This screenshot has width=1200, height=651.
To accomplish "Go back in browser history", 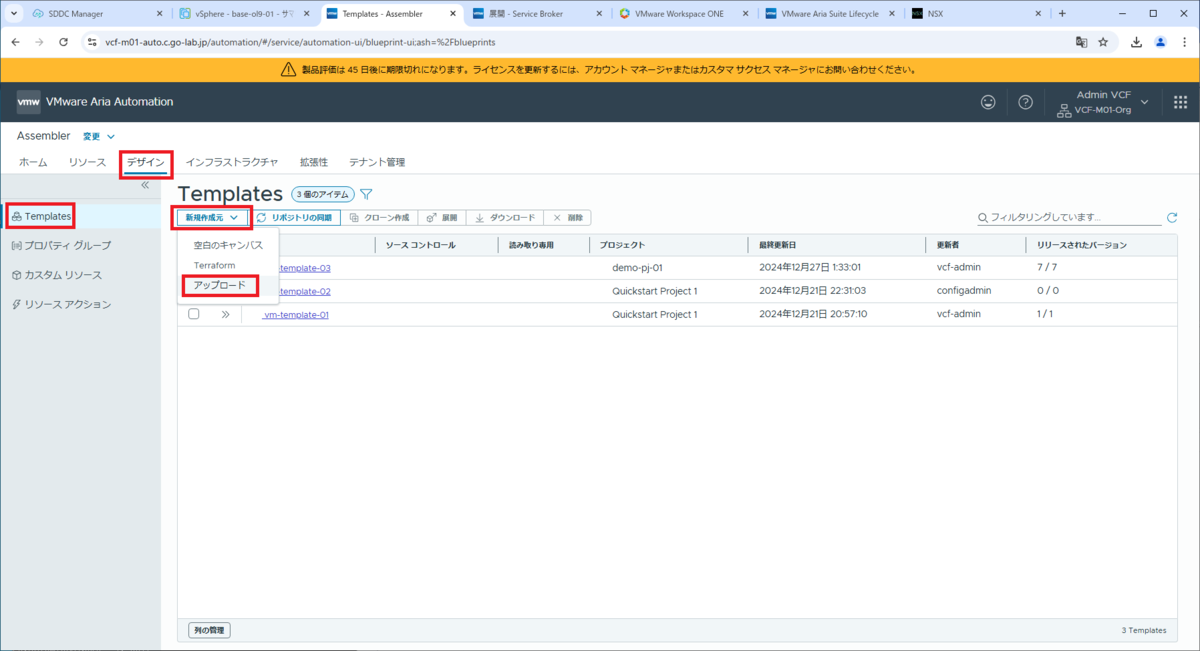I will [x=15, y=42].
